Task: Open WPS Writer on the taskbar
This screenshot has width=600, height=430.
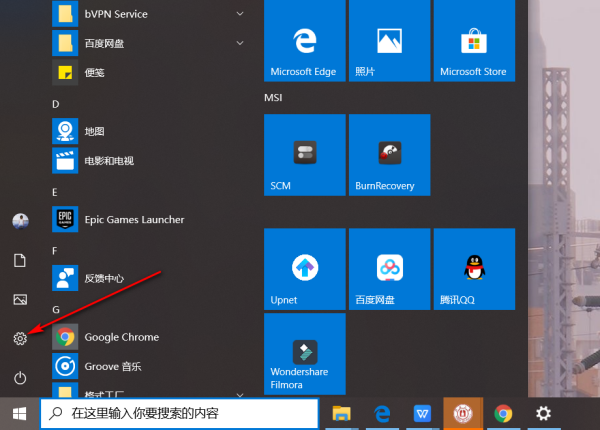Action: 422,414
